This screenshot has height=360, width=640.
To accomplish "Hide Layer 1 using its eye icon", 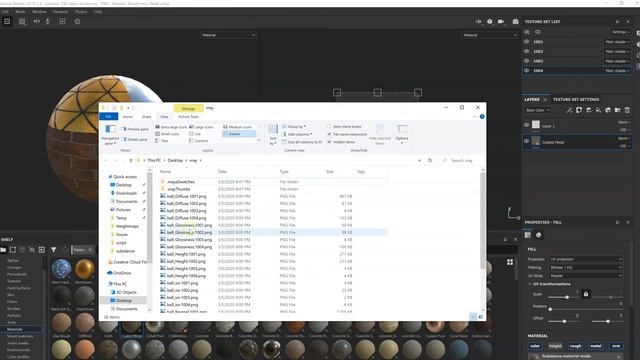I will [527, 125].
